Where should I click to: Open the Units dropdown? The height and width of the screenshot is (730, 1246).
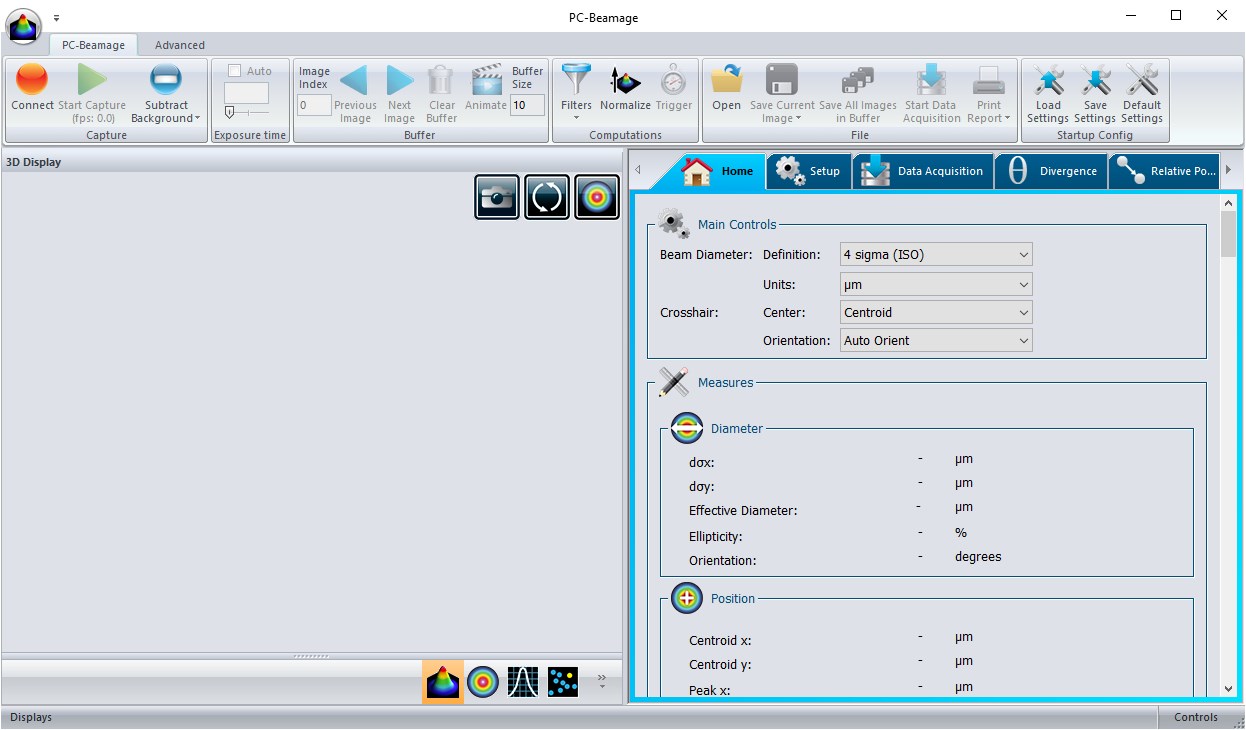(936, 285)
